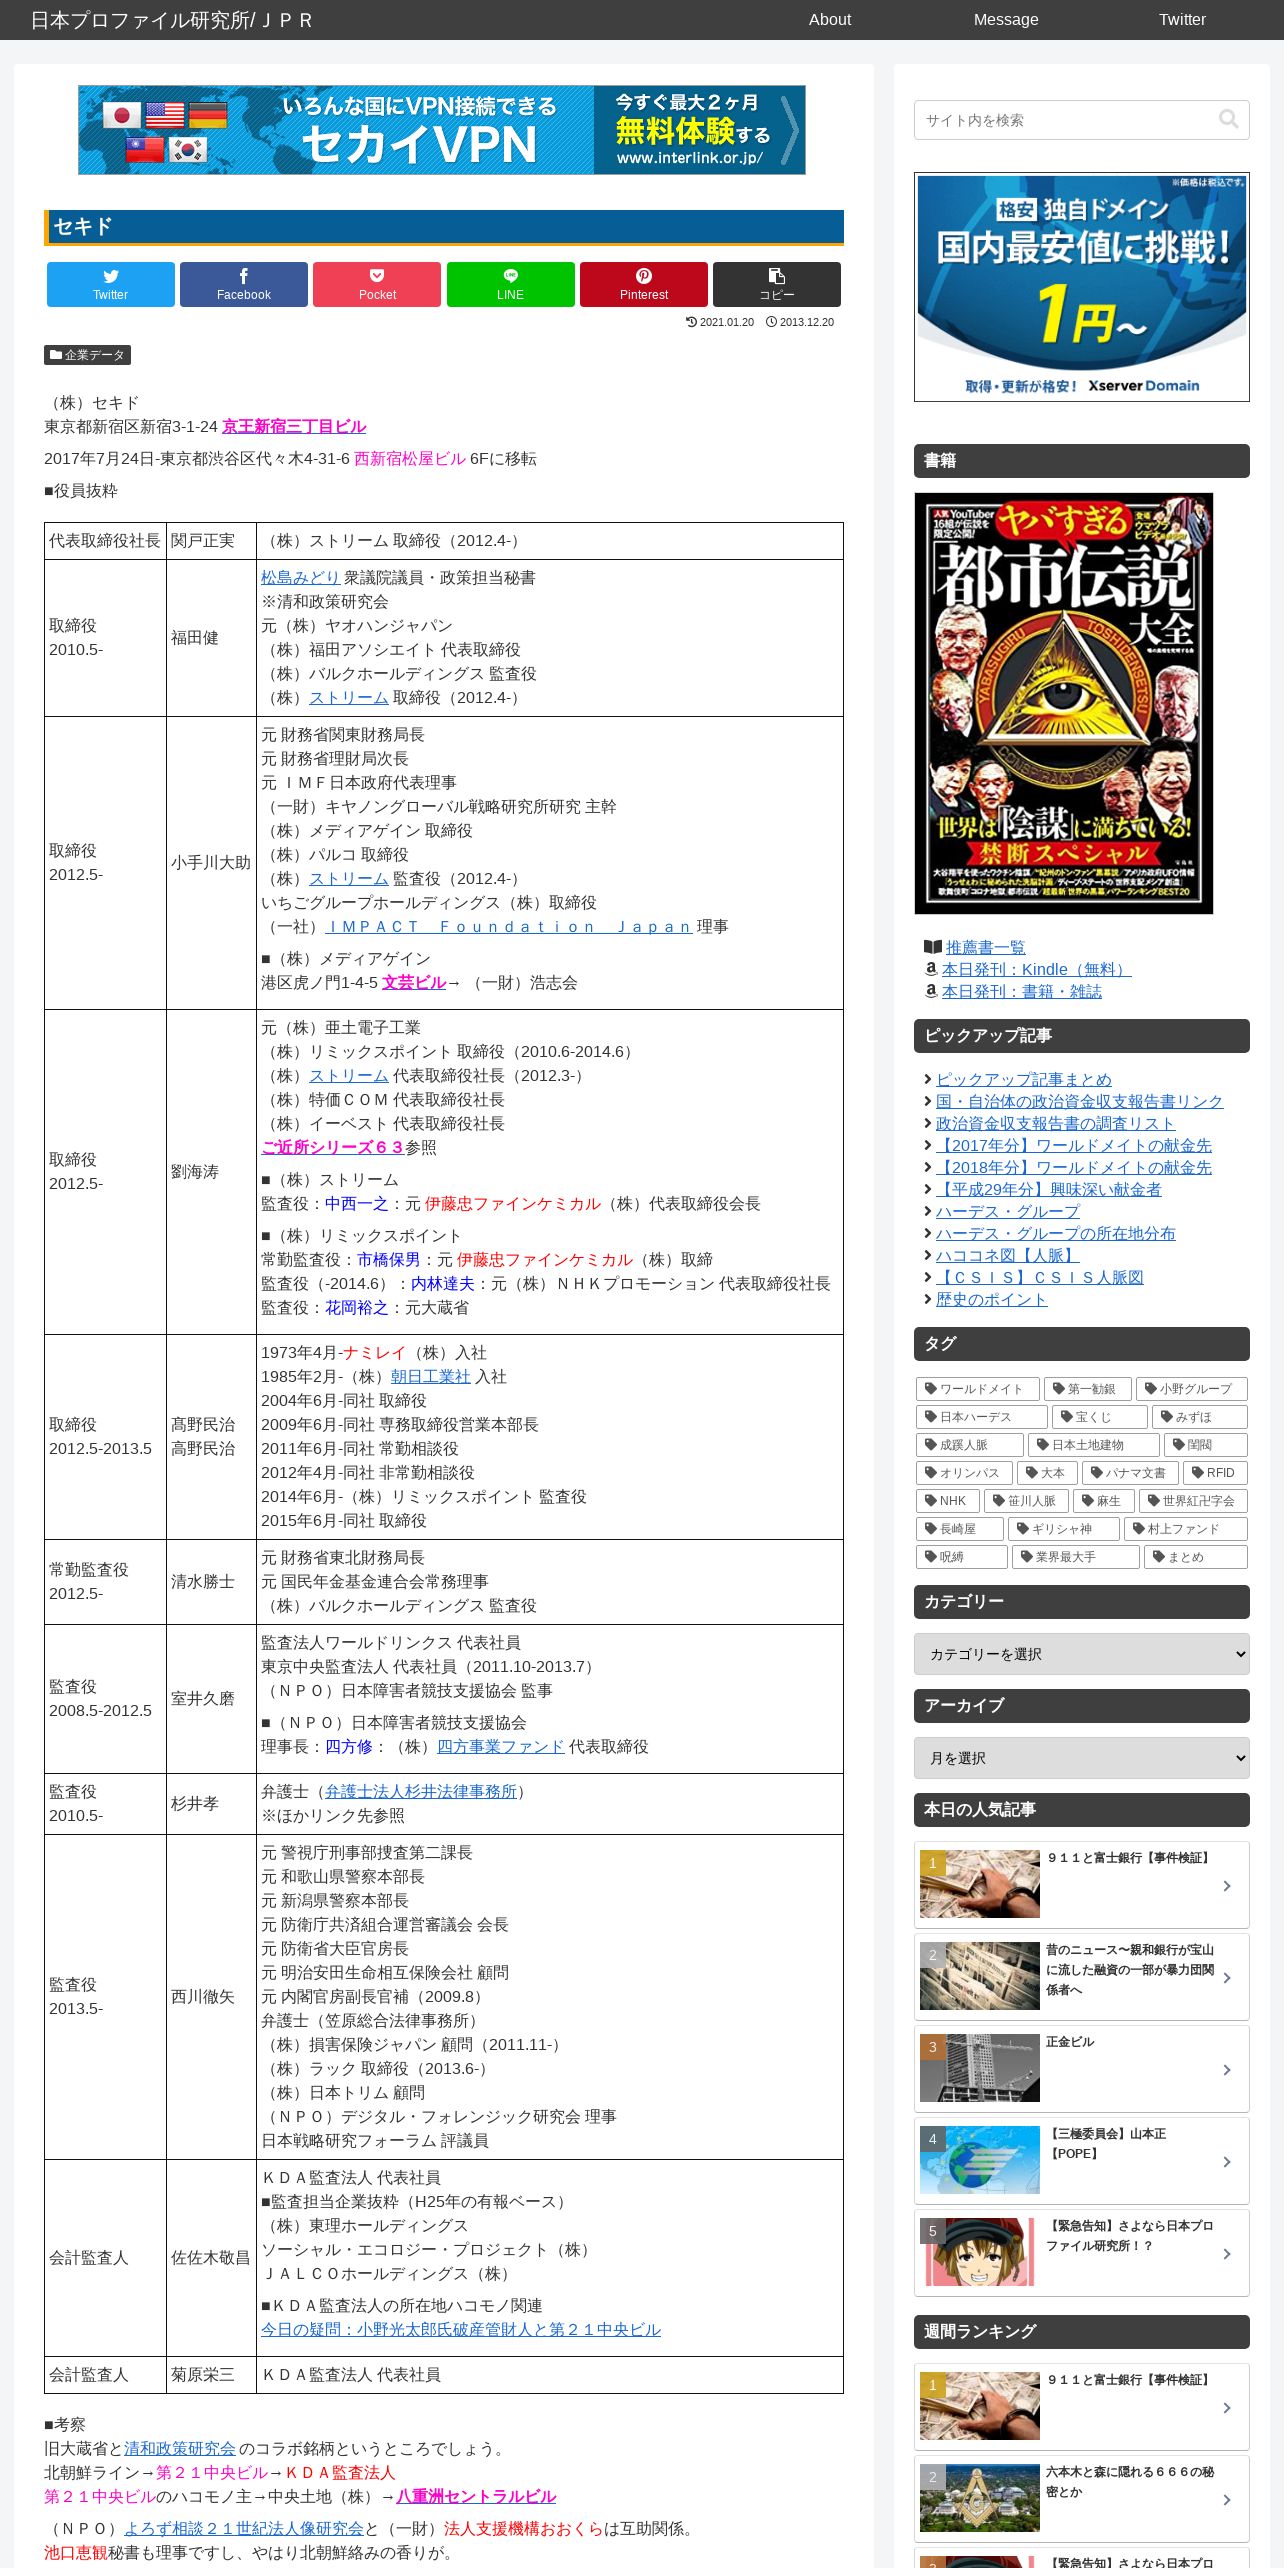
Task: Copy link with コピー button
Action: tap(777, 284)
